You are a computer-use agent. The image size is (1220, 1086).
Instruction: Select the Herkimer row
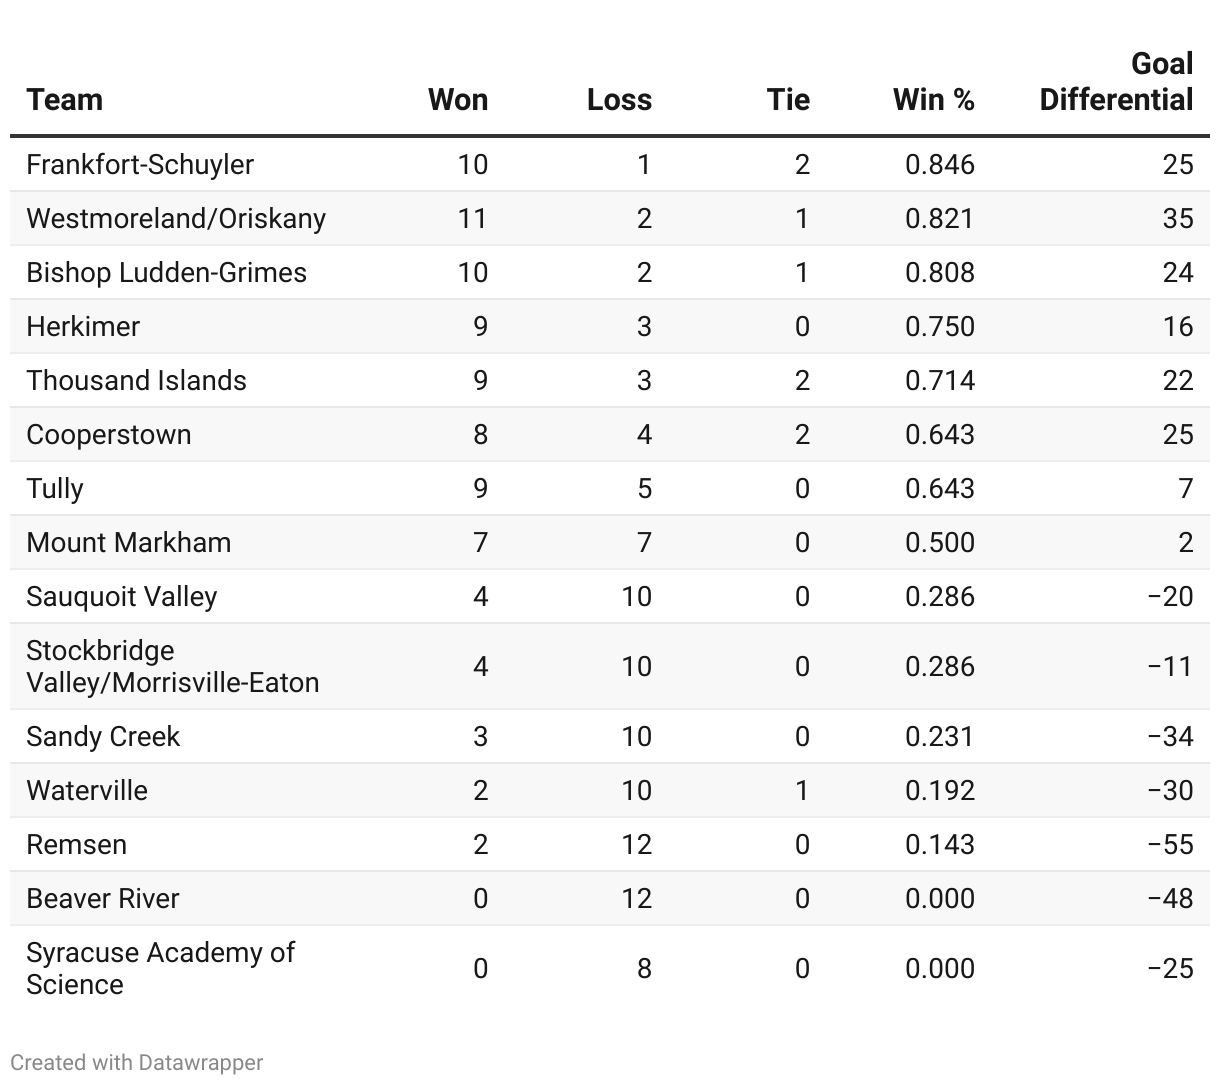(610, 327)
